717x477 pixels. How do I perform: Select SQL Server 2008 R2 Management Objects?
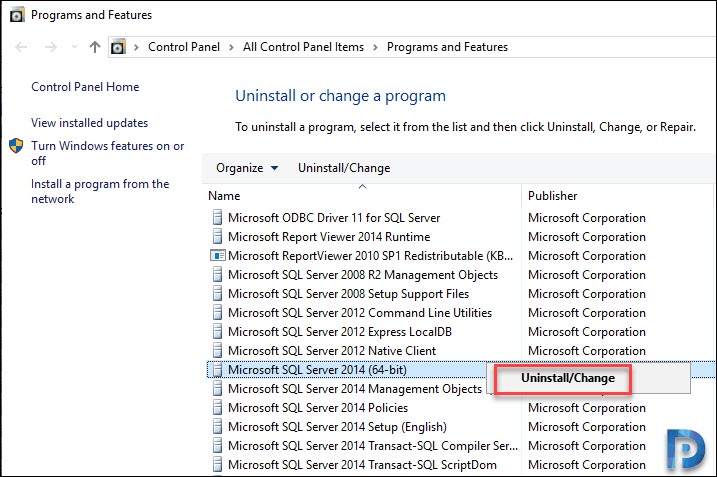363,275
